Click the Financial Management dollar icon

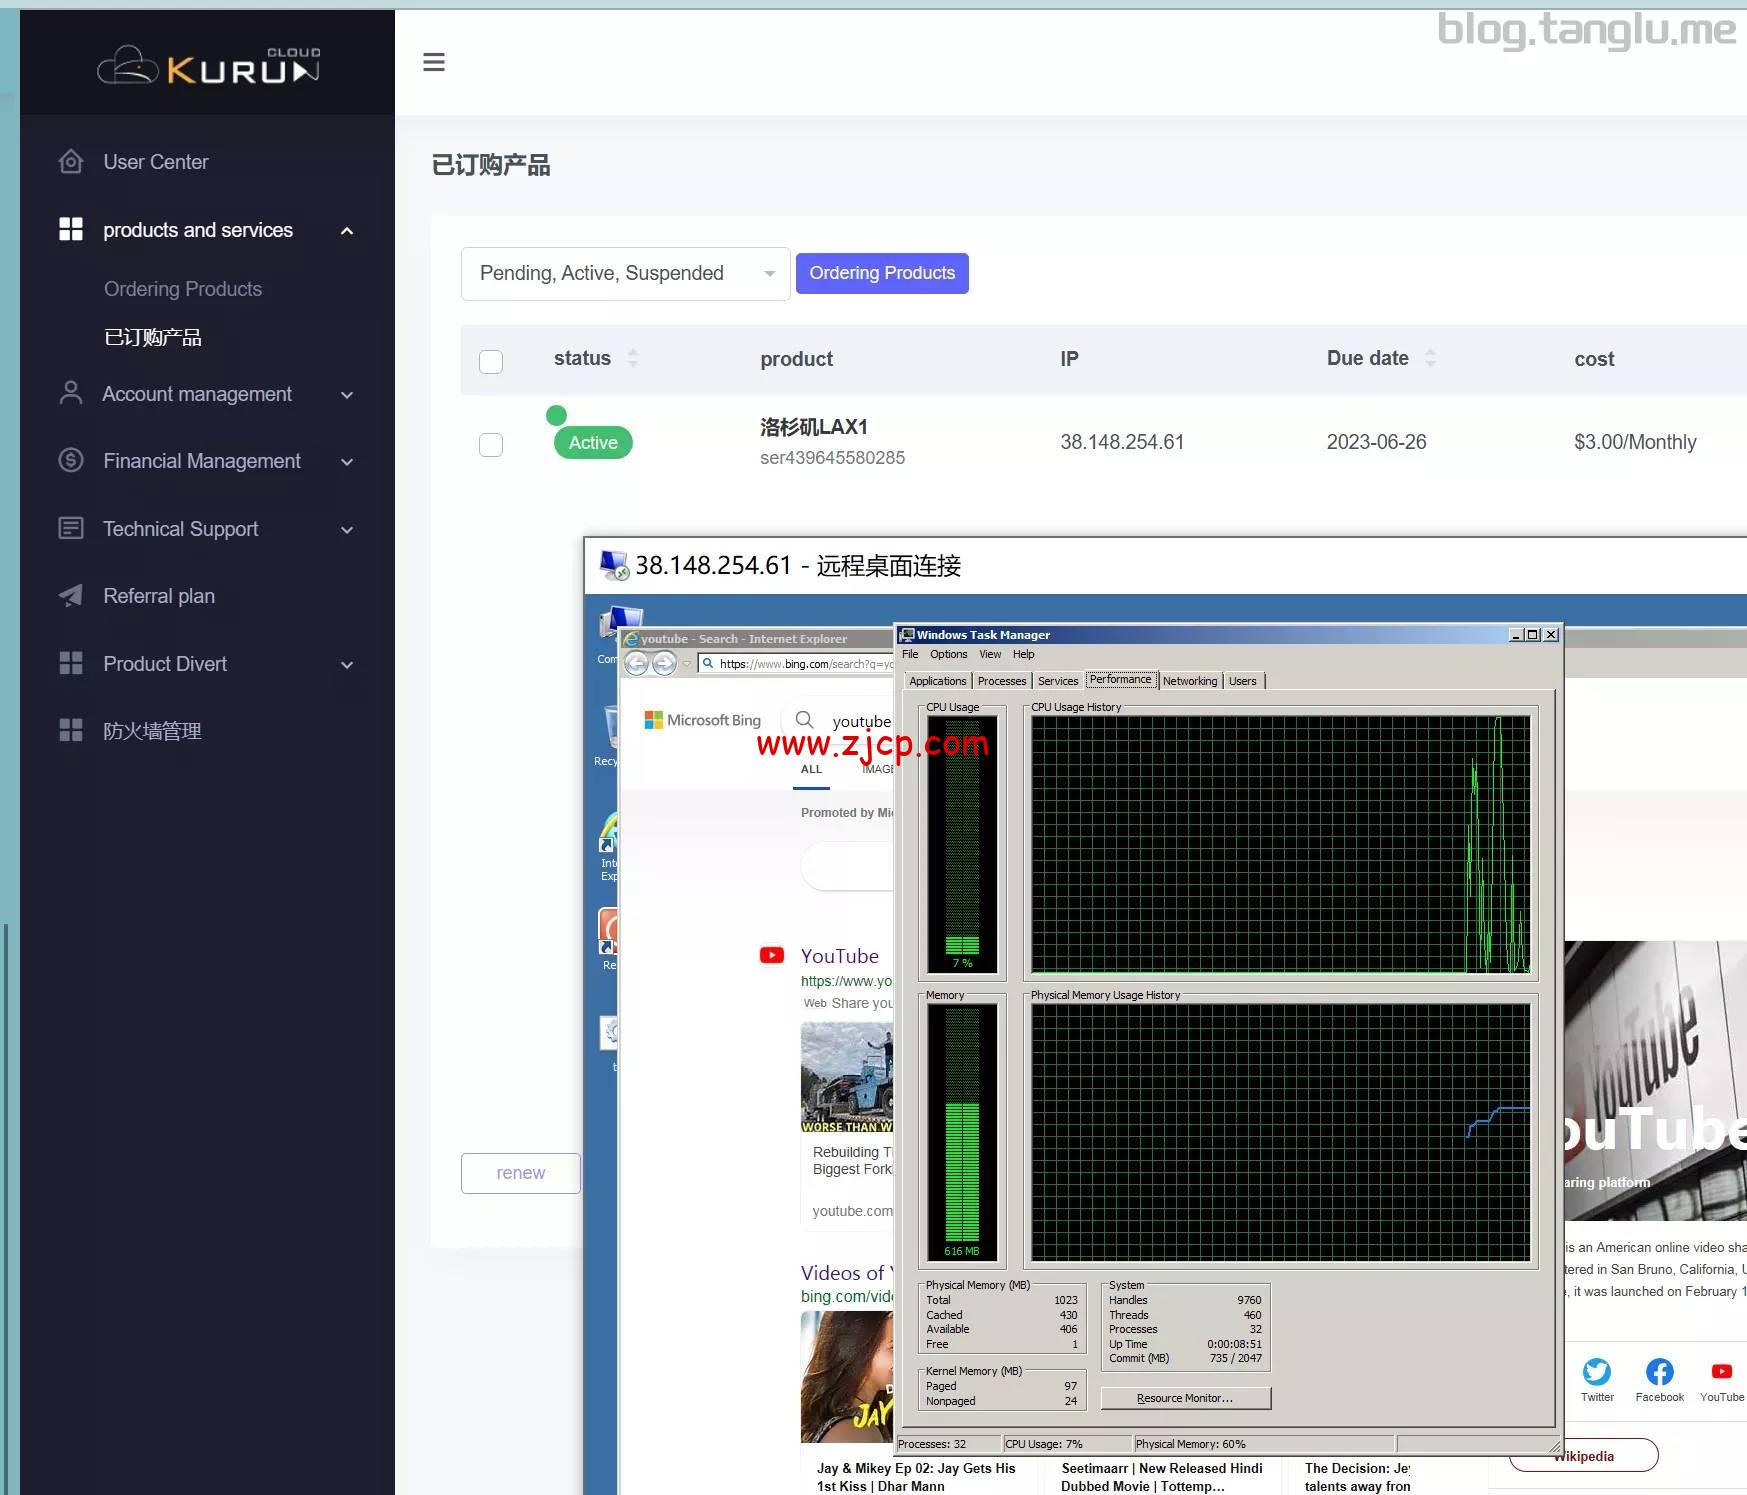point(71,460)
